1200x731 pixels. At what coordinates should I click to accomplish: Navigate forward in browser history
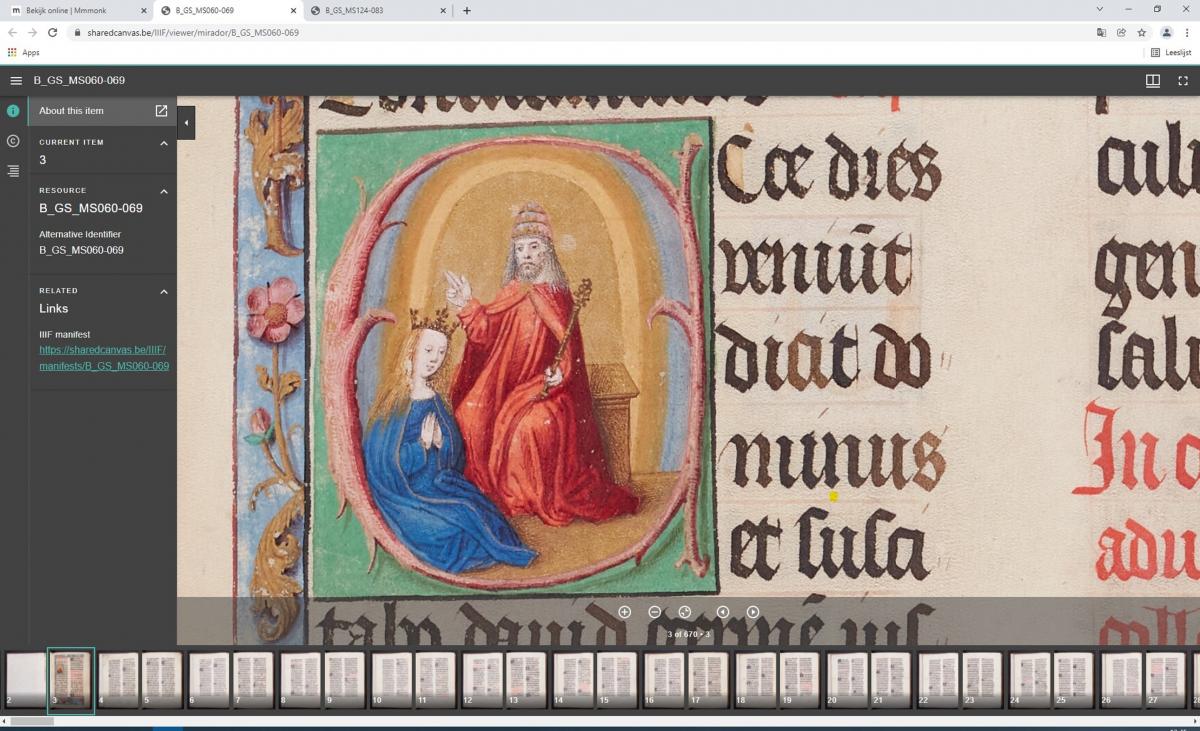[x=32, y=32]
